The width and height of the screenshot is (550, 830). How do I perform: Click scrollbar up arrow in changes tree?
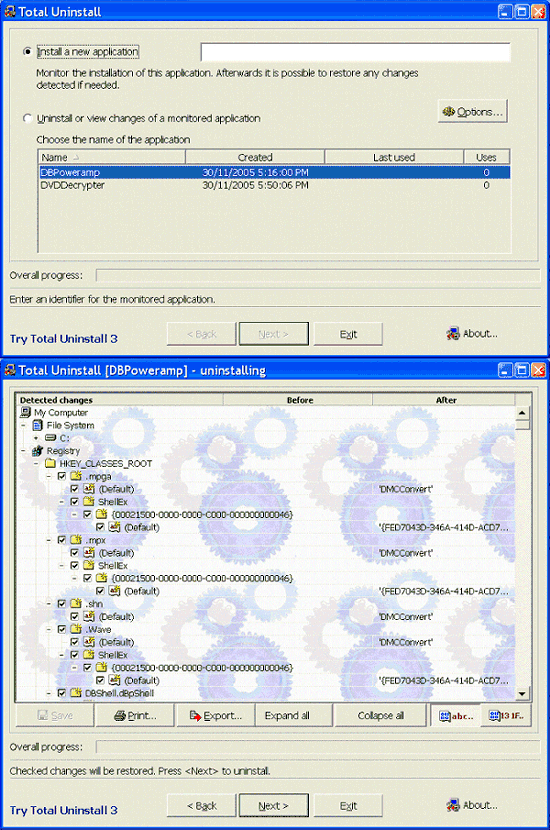(522, 413)
